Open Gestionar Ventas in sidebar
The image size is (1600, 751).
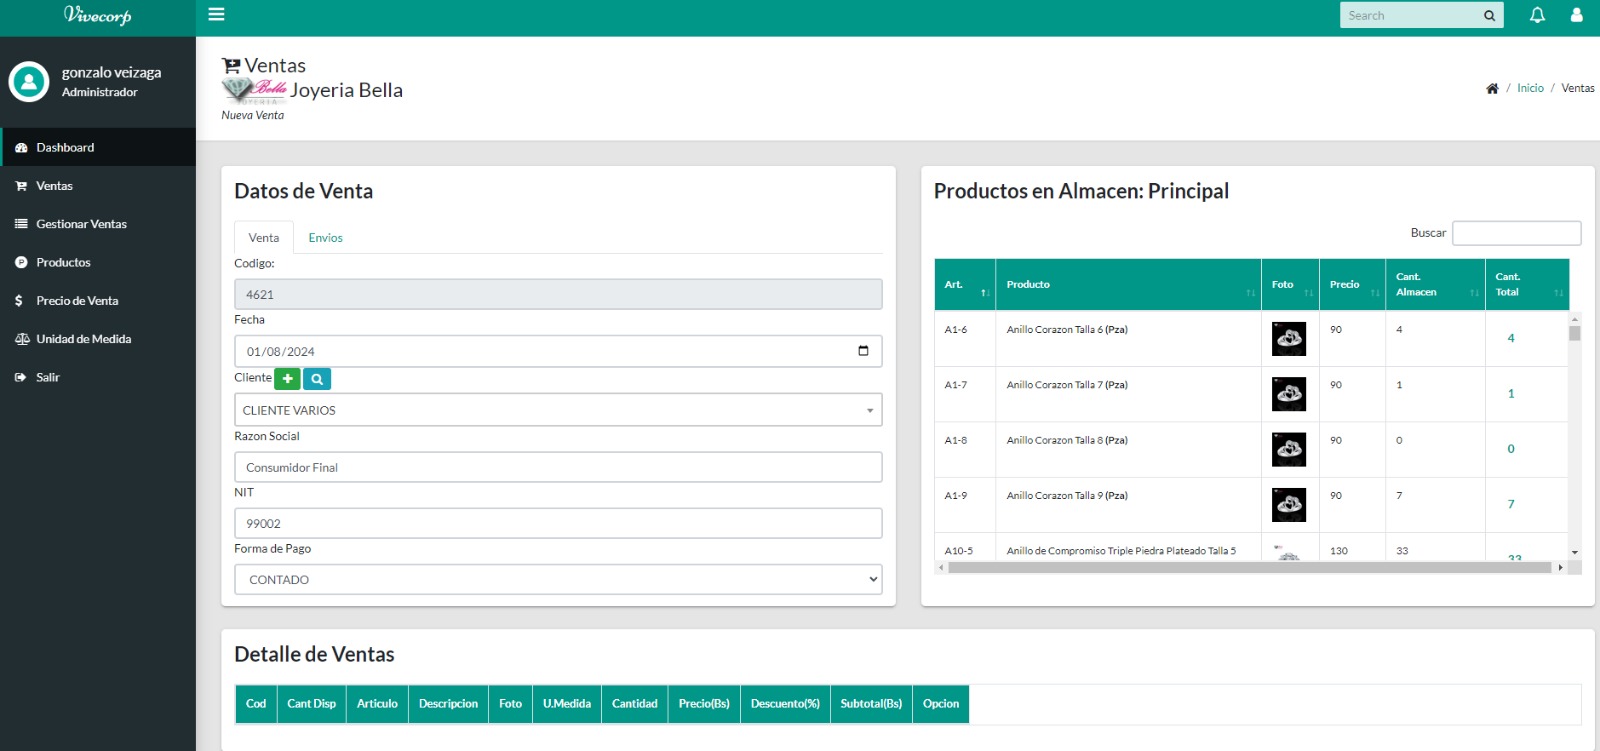point(81,224)
